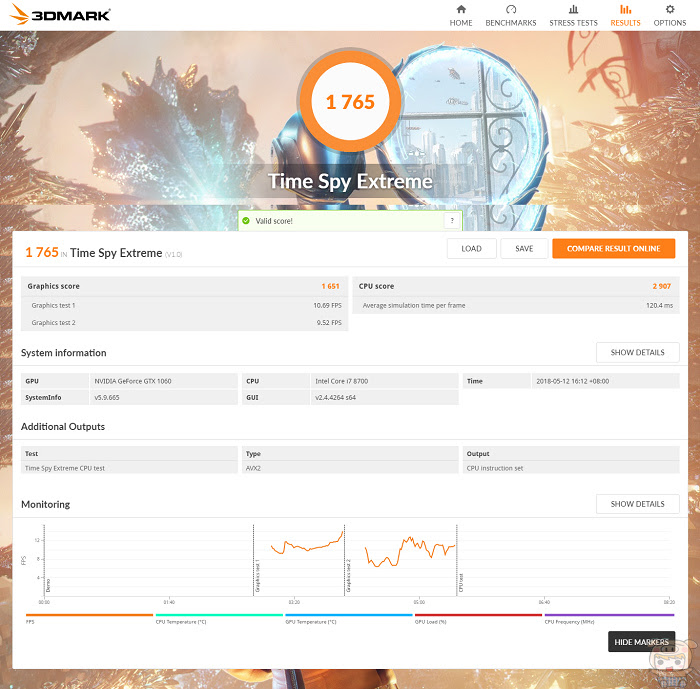This screenshot has width=700, height=689.
Task: Select the Graphics test 2 row
Action: tap(184, 322)
